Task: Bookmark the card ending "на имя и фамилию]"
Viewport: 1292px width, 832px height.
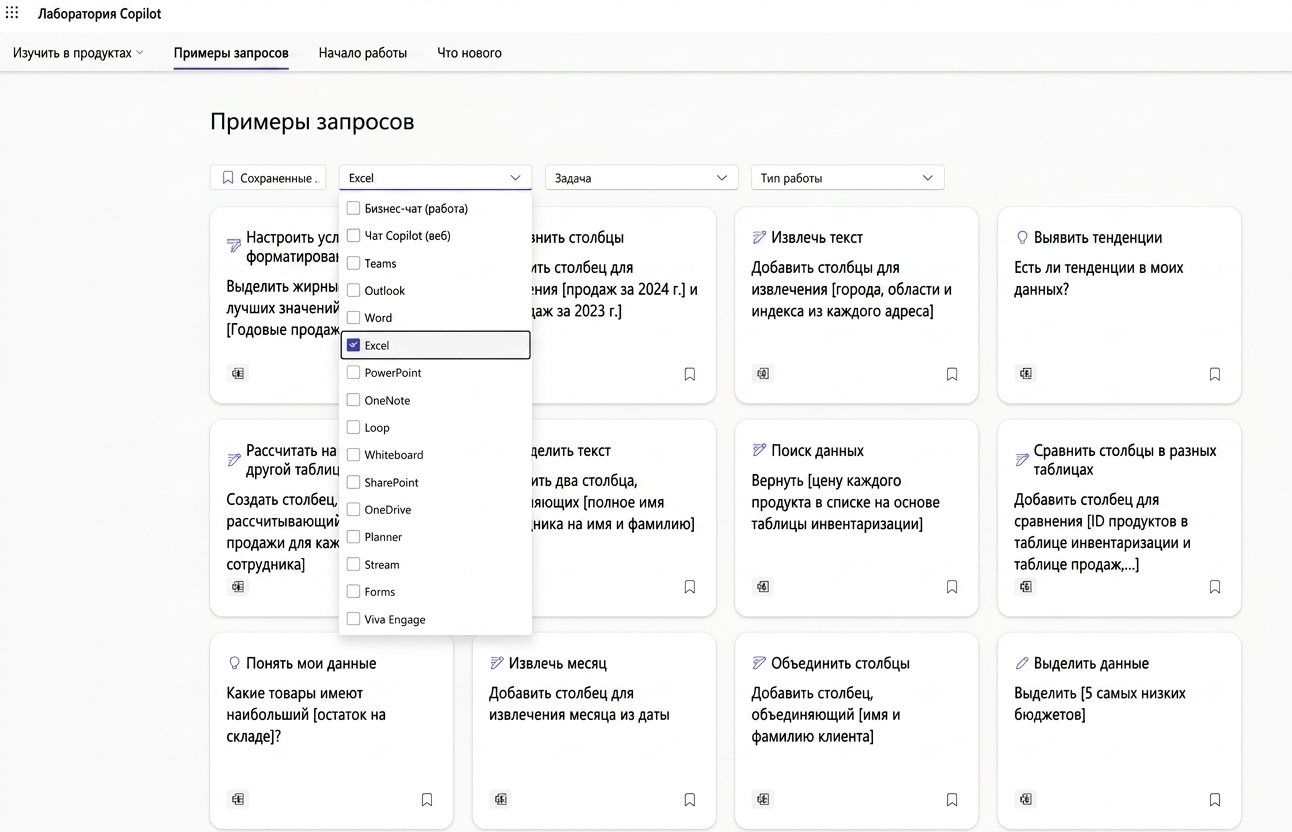Action: [690, 587]
